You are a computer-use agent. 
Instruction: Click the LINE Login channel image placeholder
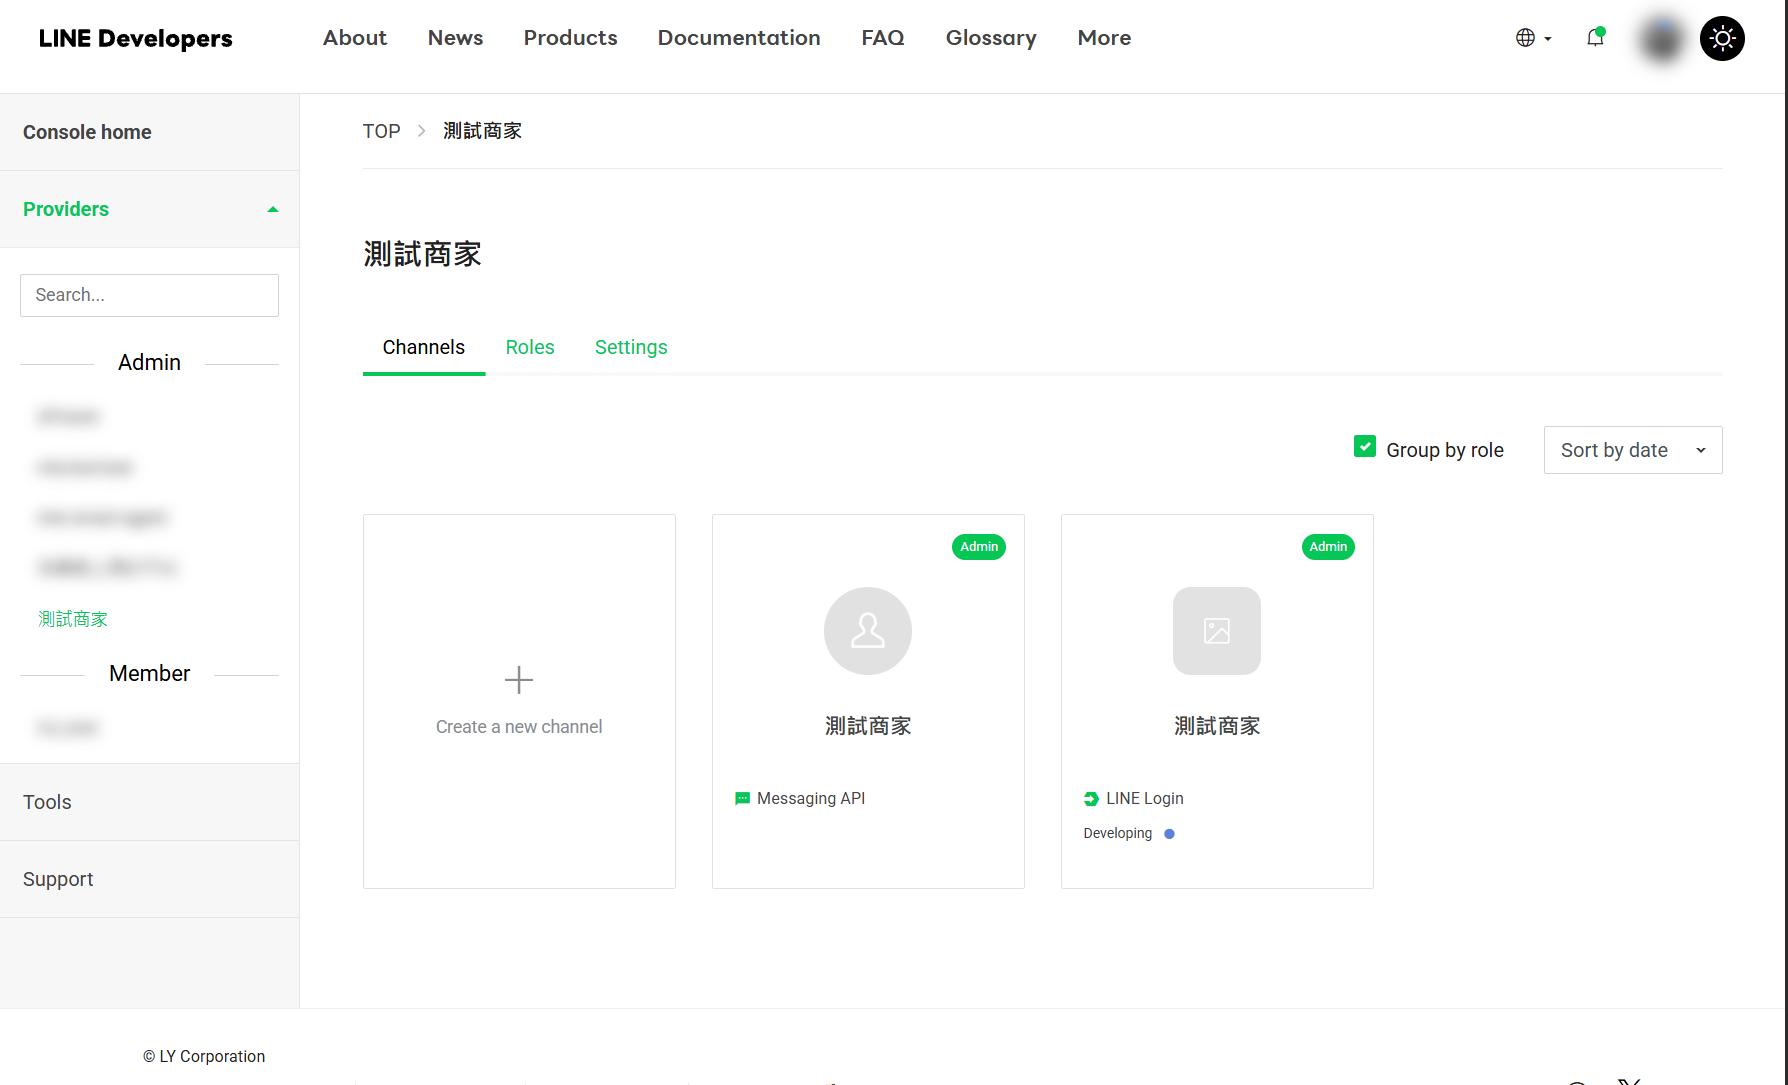tap(1217, 631)
